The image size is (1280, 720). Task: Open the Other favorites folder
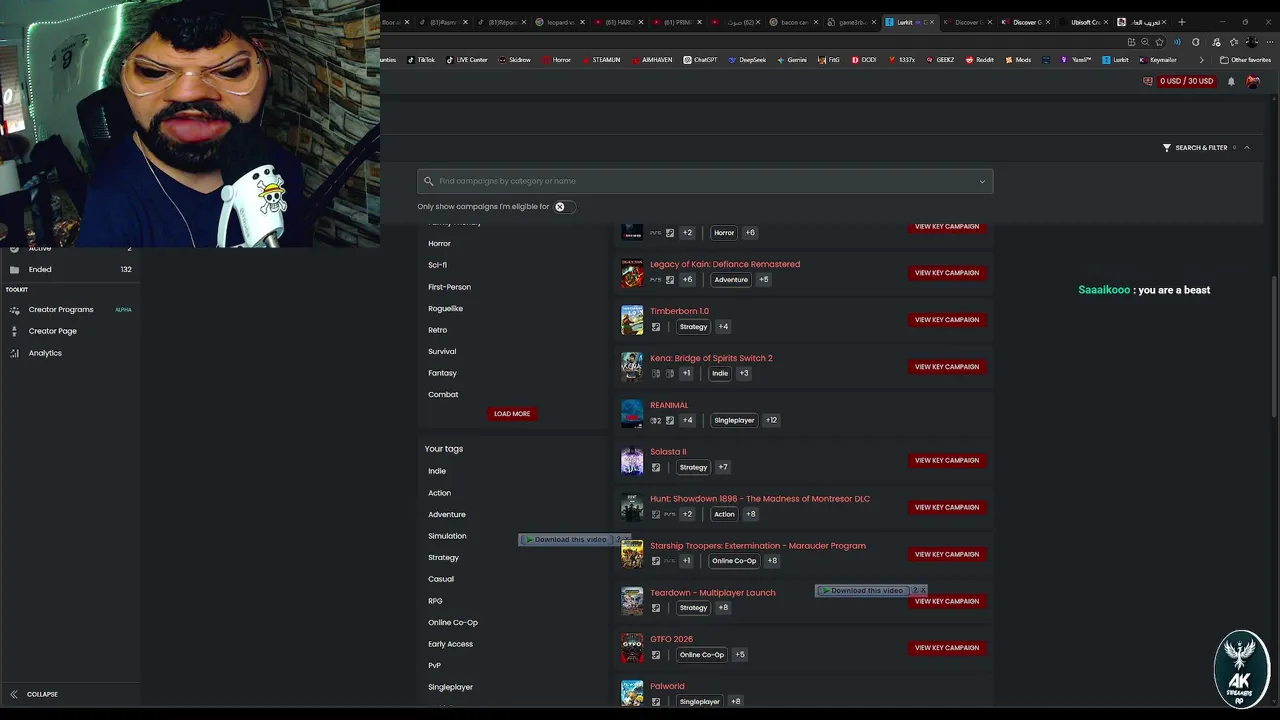[x=1245, y=60]
